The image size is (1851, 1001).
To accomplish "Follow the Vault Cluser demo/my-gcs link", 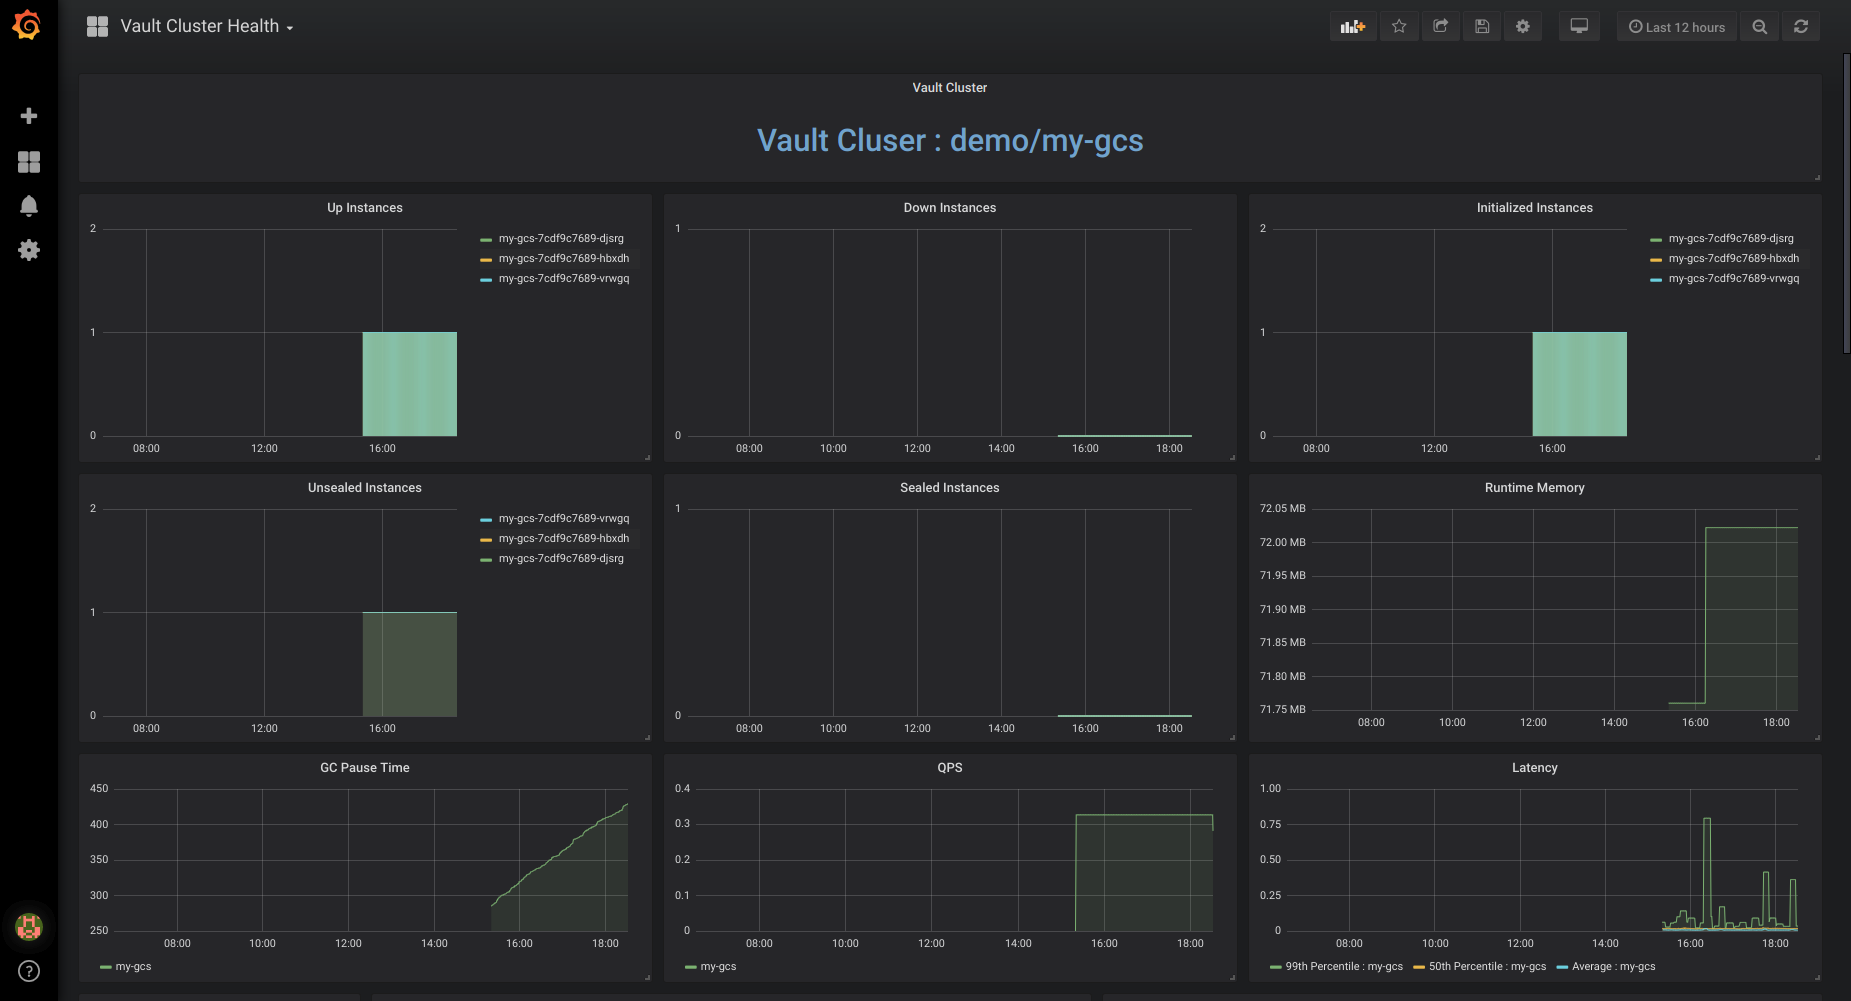I will pyautogui.click(x=949, y=141).
